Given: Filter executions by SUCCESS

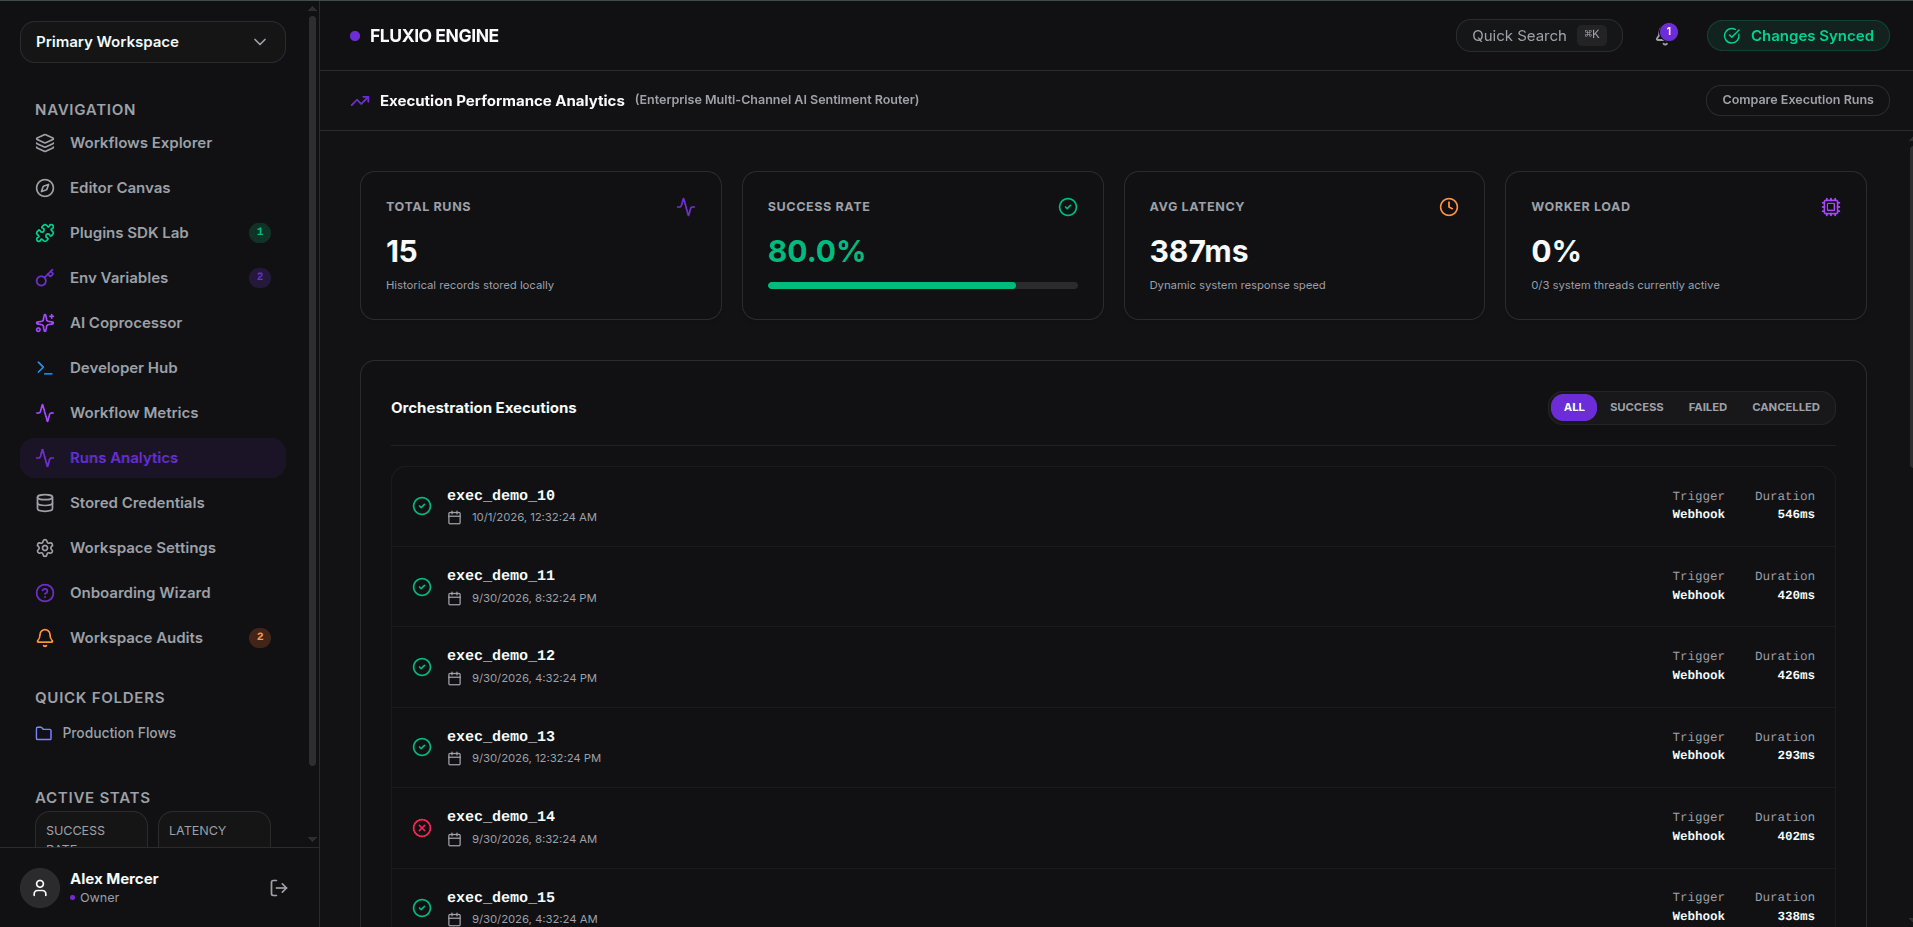Looking at the screenshot, I should coord(1636,407).
